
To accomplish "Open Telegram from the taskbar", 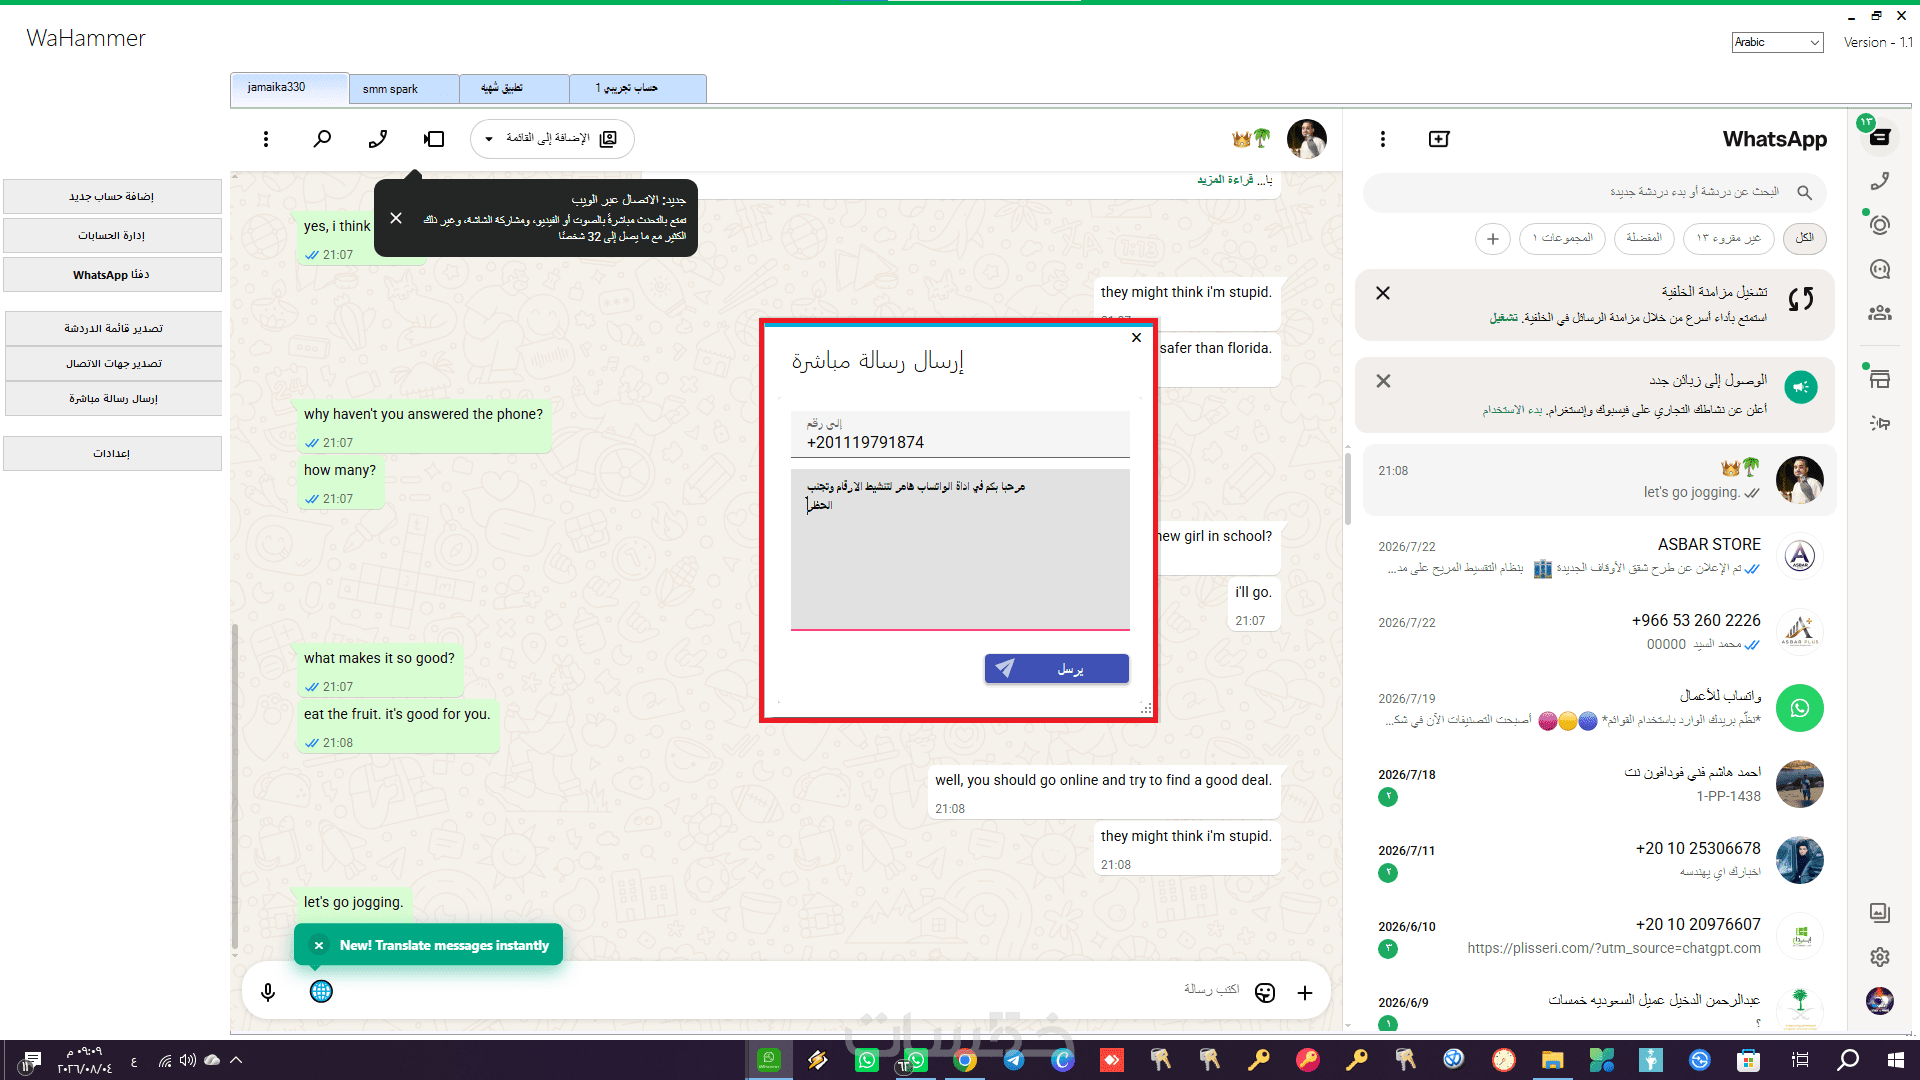I will [x=1014, y=1060].
